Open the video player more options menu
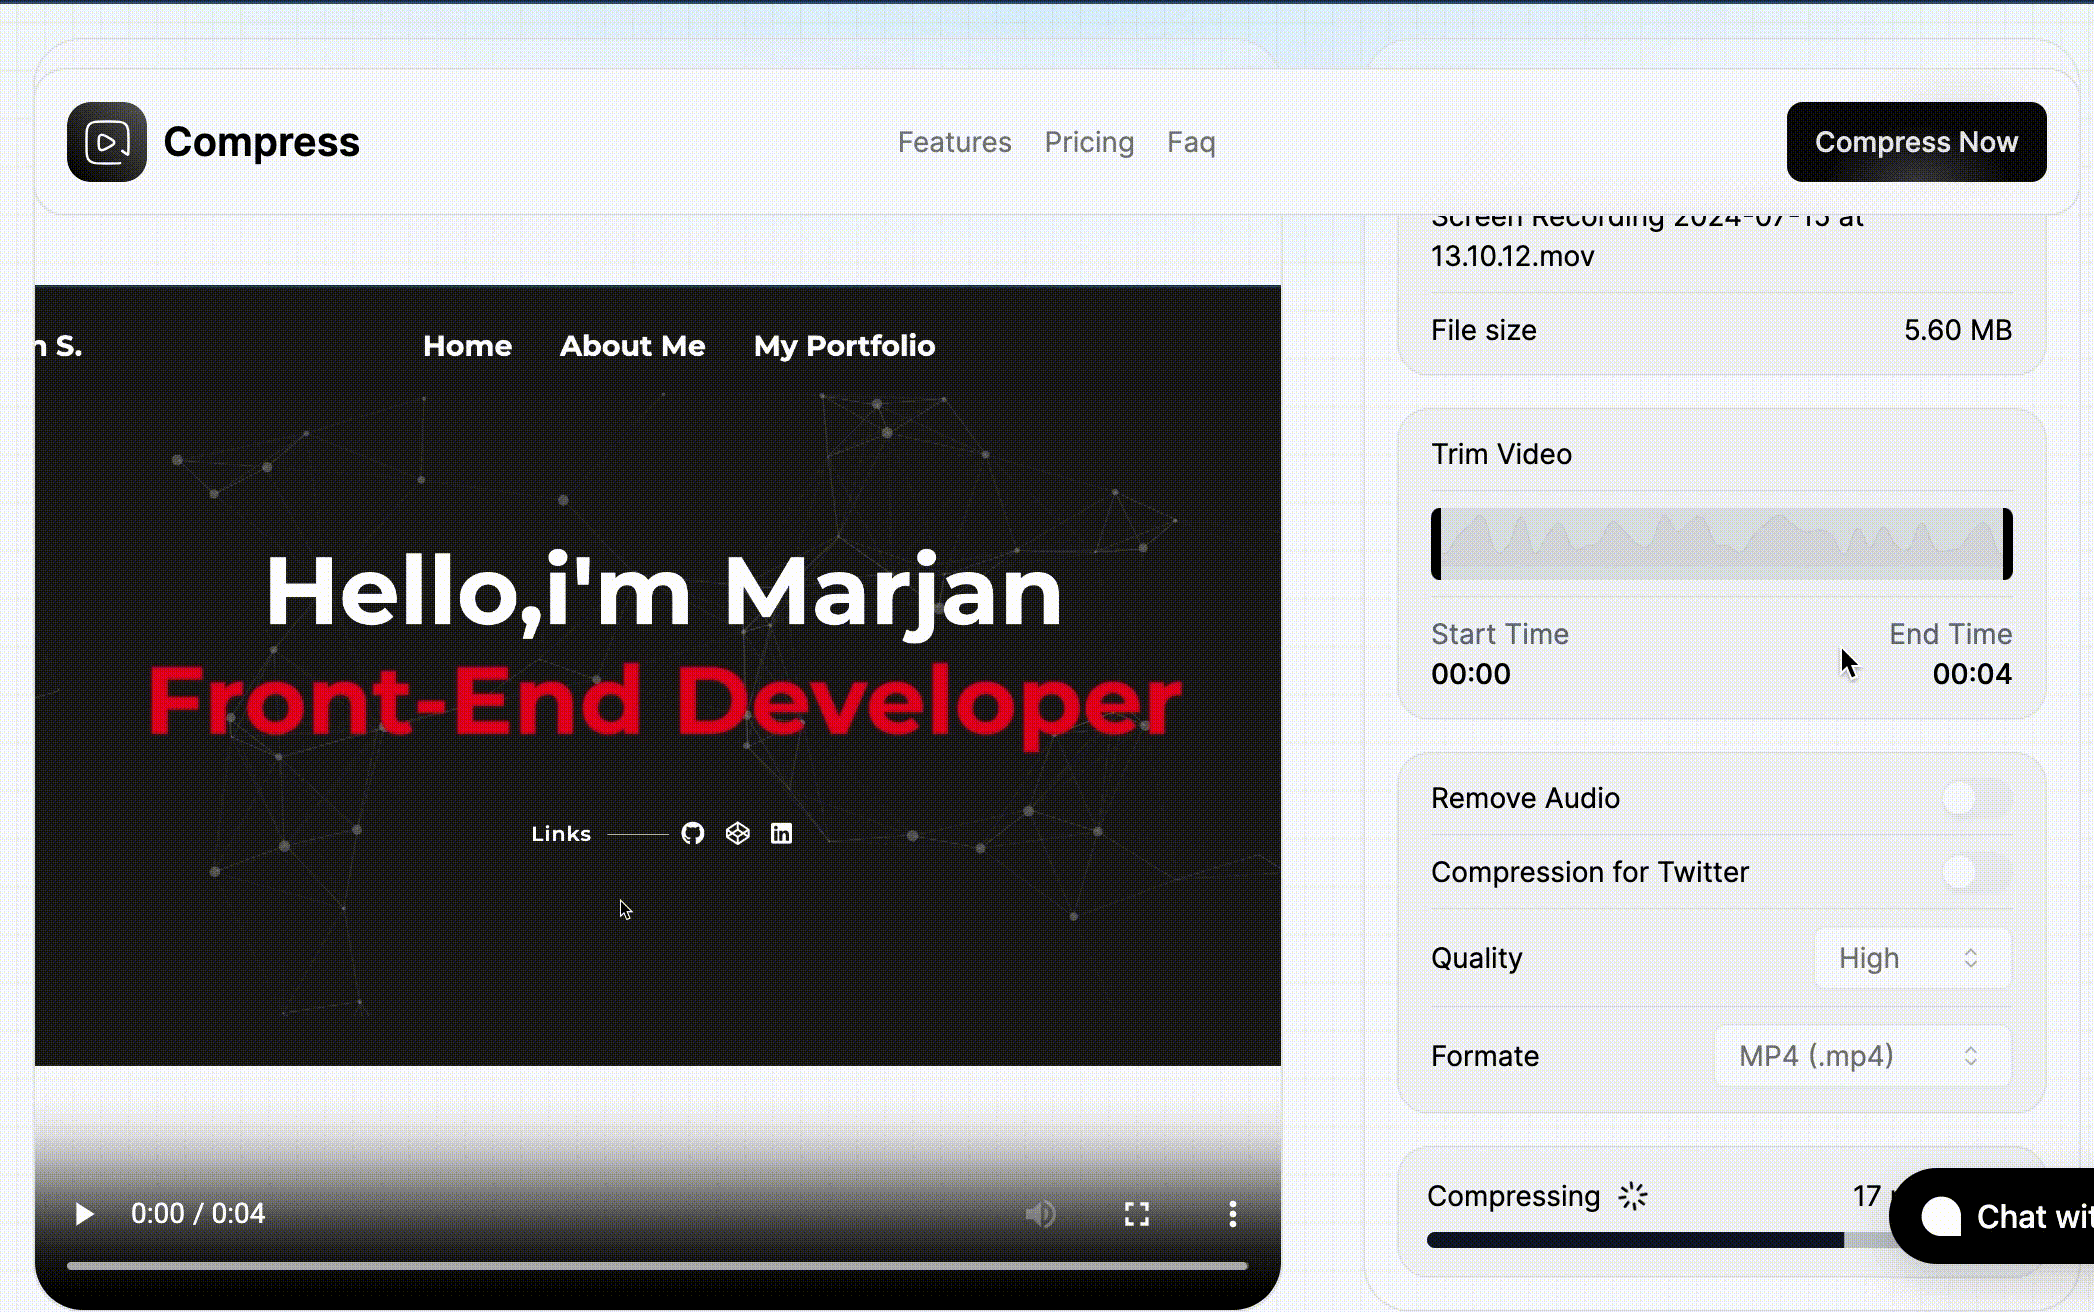Screen dimensions: 2094x1312 (1232, 1214)
